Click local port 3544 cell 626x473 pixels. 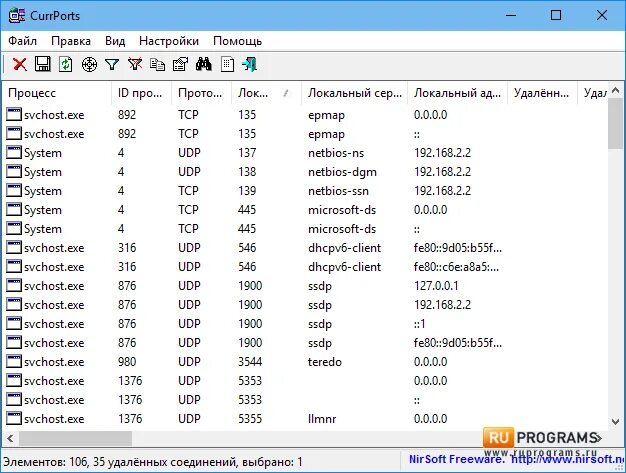[250, 362]
